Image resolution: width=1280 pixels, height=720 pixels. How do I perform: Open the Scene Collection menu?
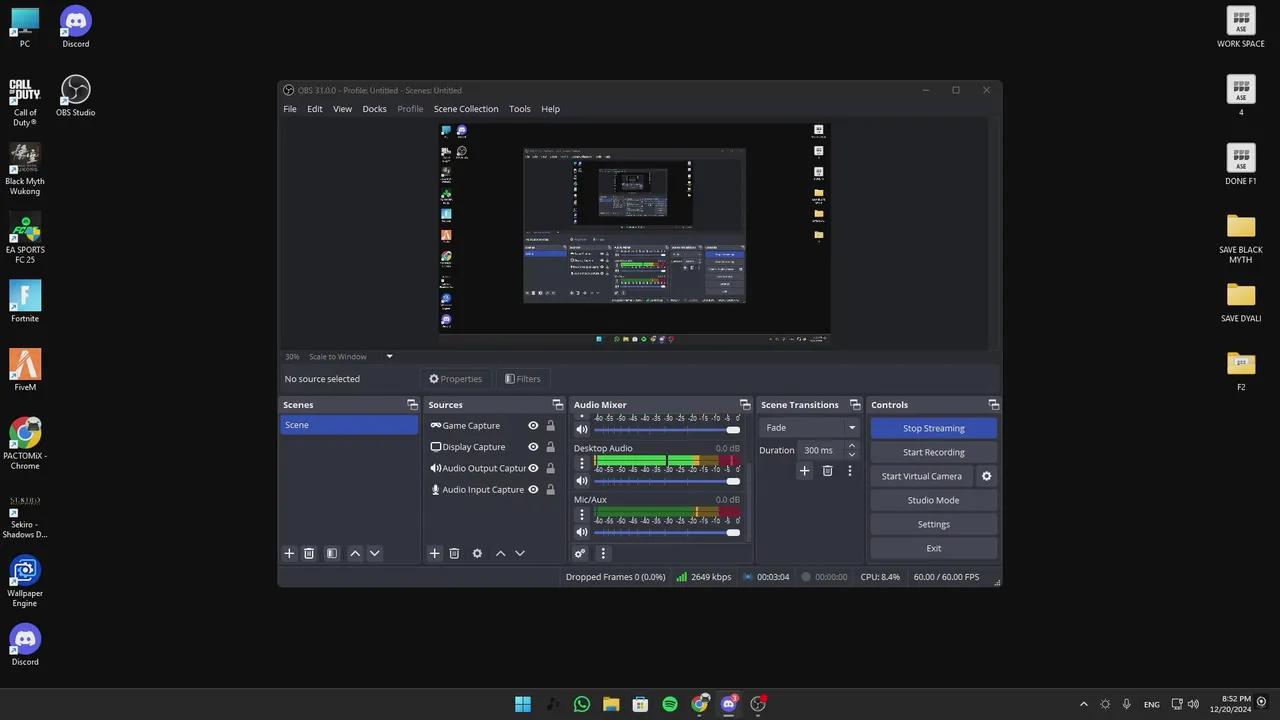tap(466, 108)
